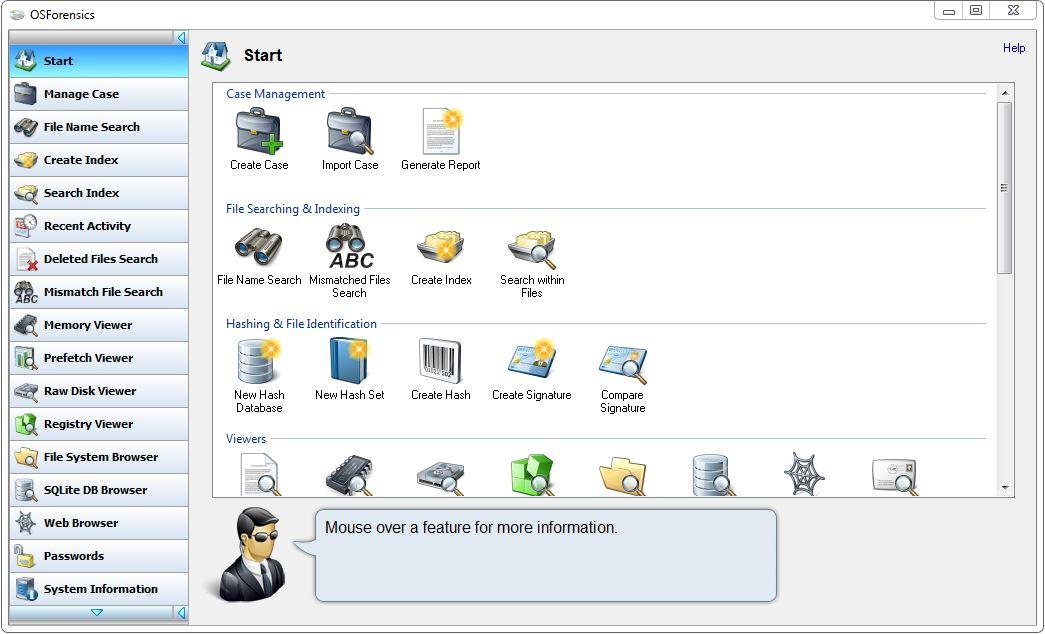Go to System Information sidebar item
Screen dimensions: 1045x634
(x=99, y=589)
